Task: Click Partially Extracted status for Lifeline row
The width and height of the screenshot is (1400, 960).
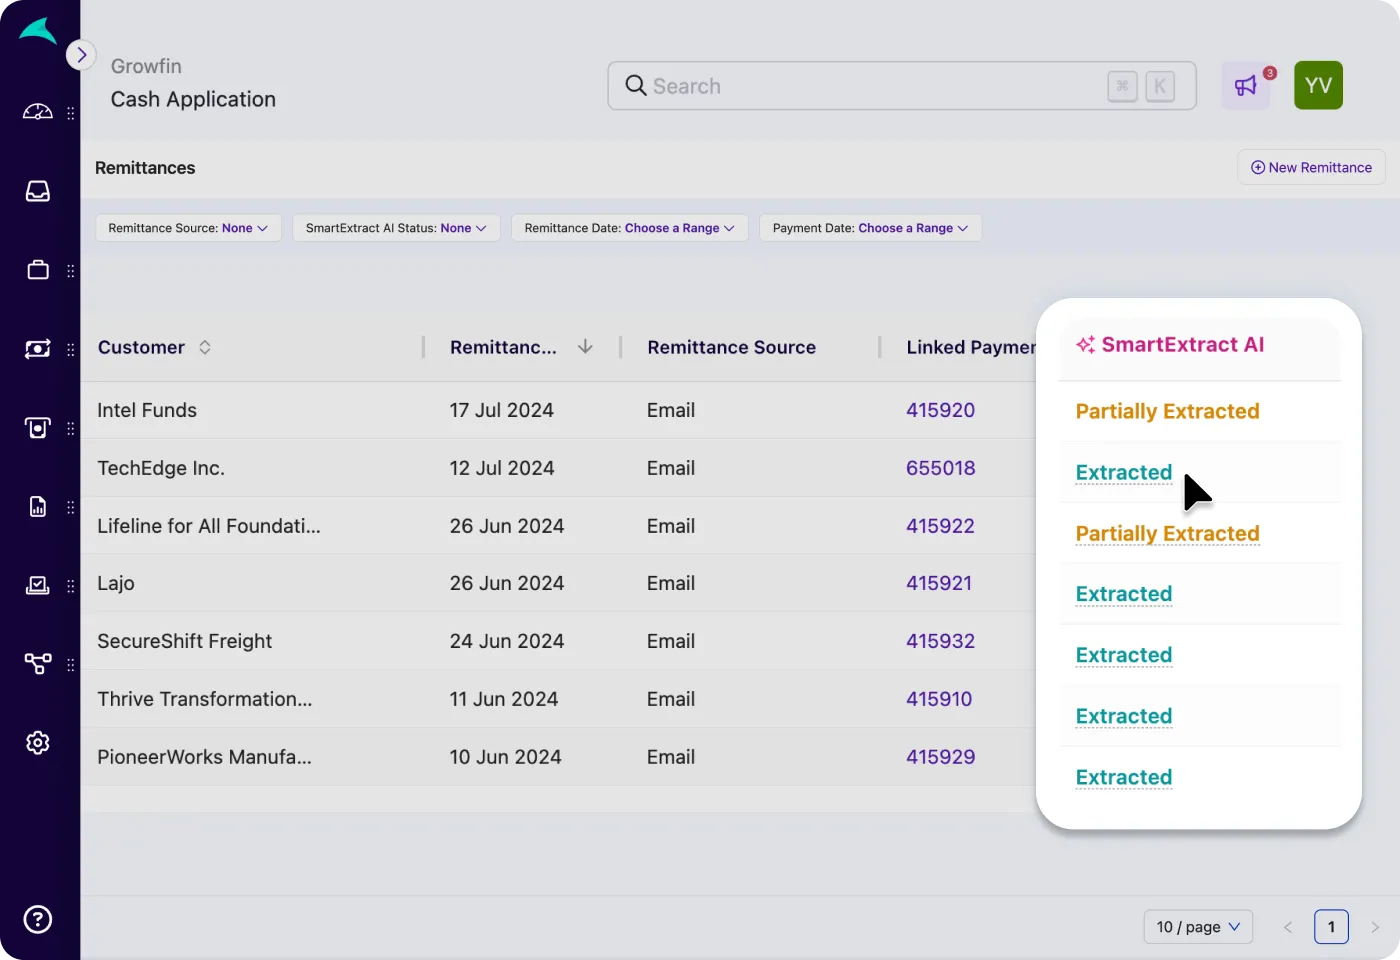Action: (1167, 533)
